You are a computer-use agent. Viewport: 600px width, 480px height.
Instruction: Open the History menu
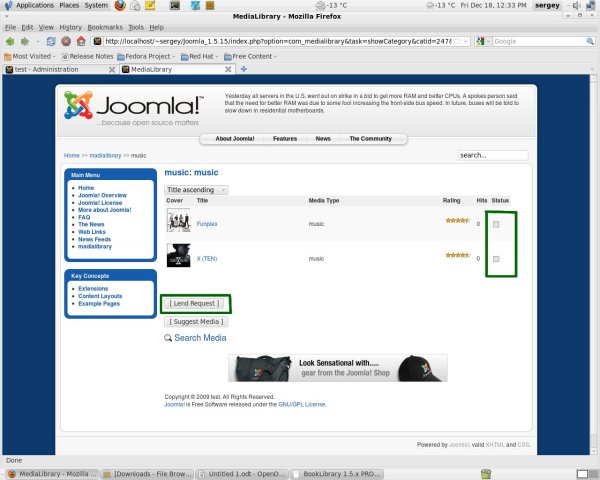(x=70, y=27)
